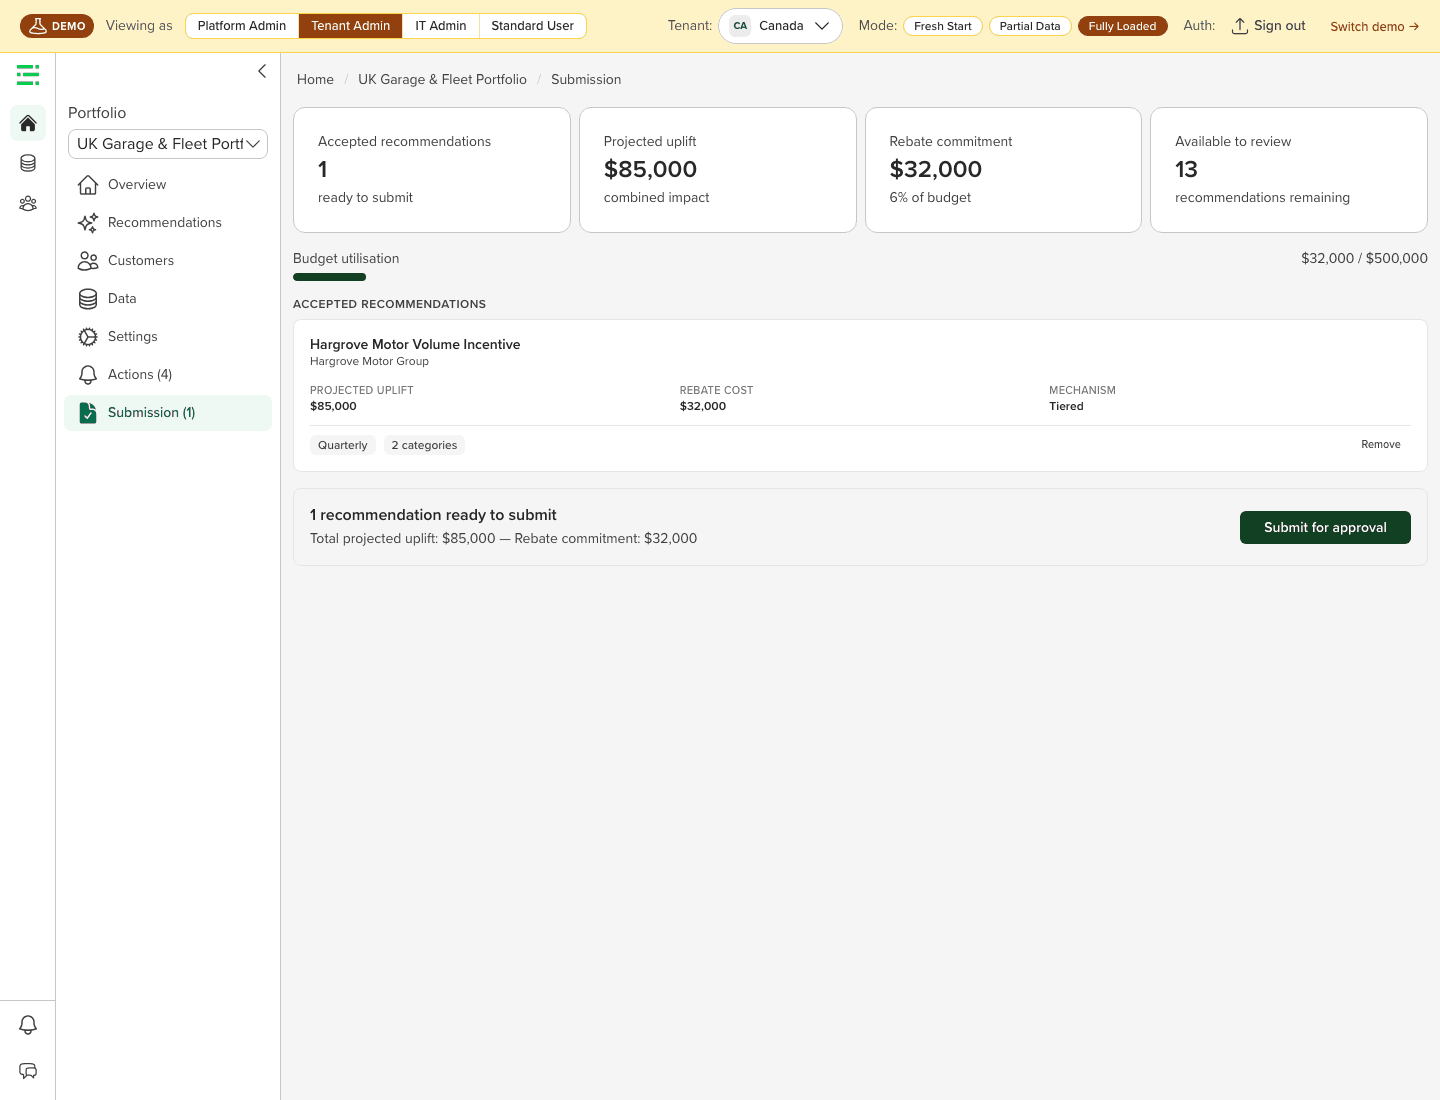Screen dimensions: 1440x1100
Task: Click the Switch demo link
Action: (1374, 27)
